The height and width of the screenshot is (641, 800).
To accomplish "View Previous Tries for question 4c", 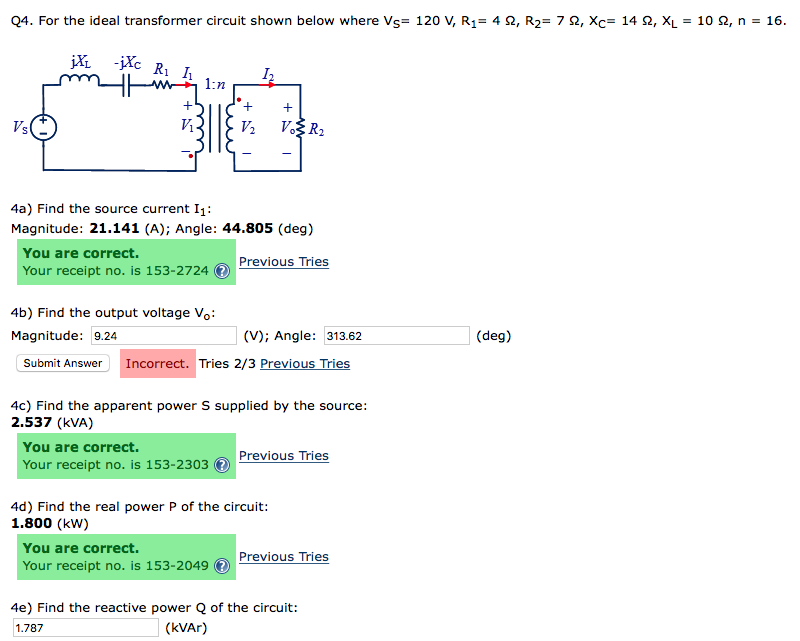I will coord(283,455).
